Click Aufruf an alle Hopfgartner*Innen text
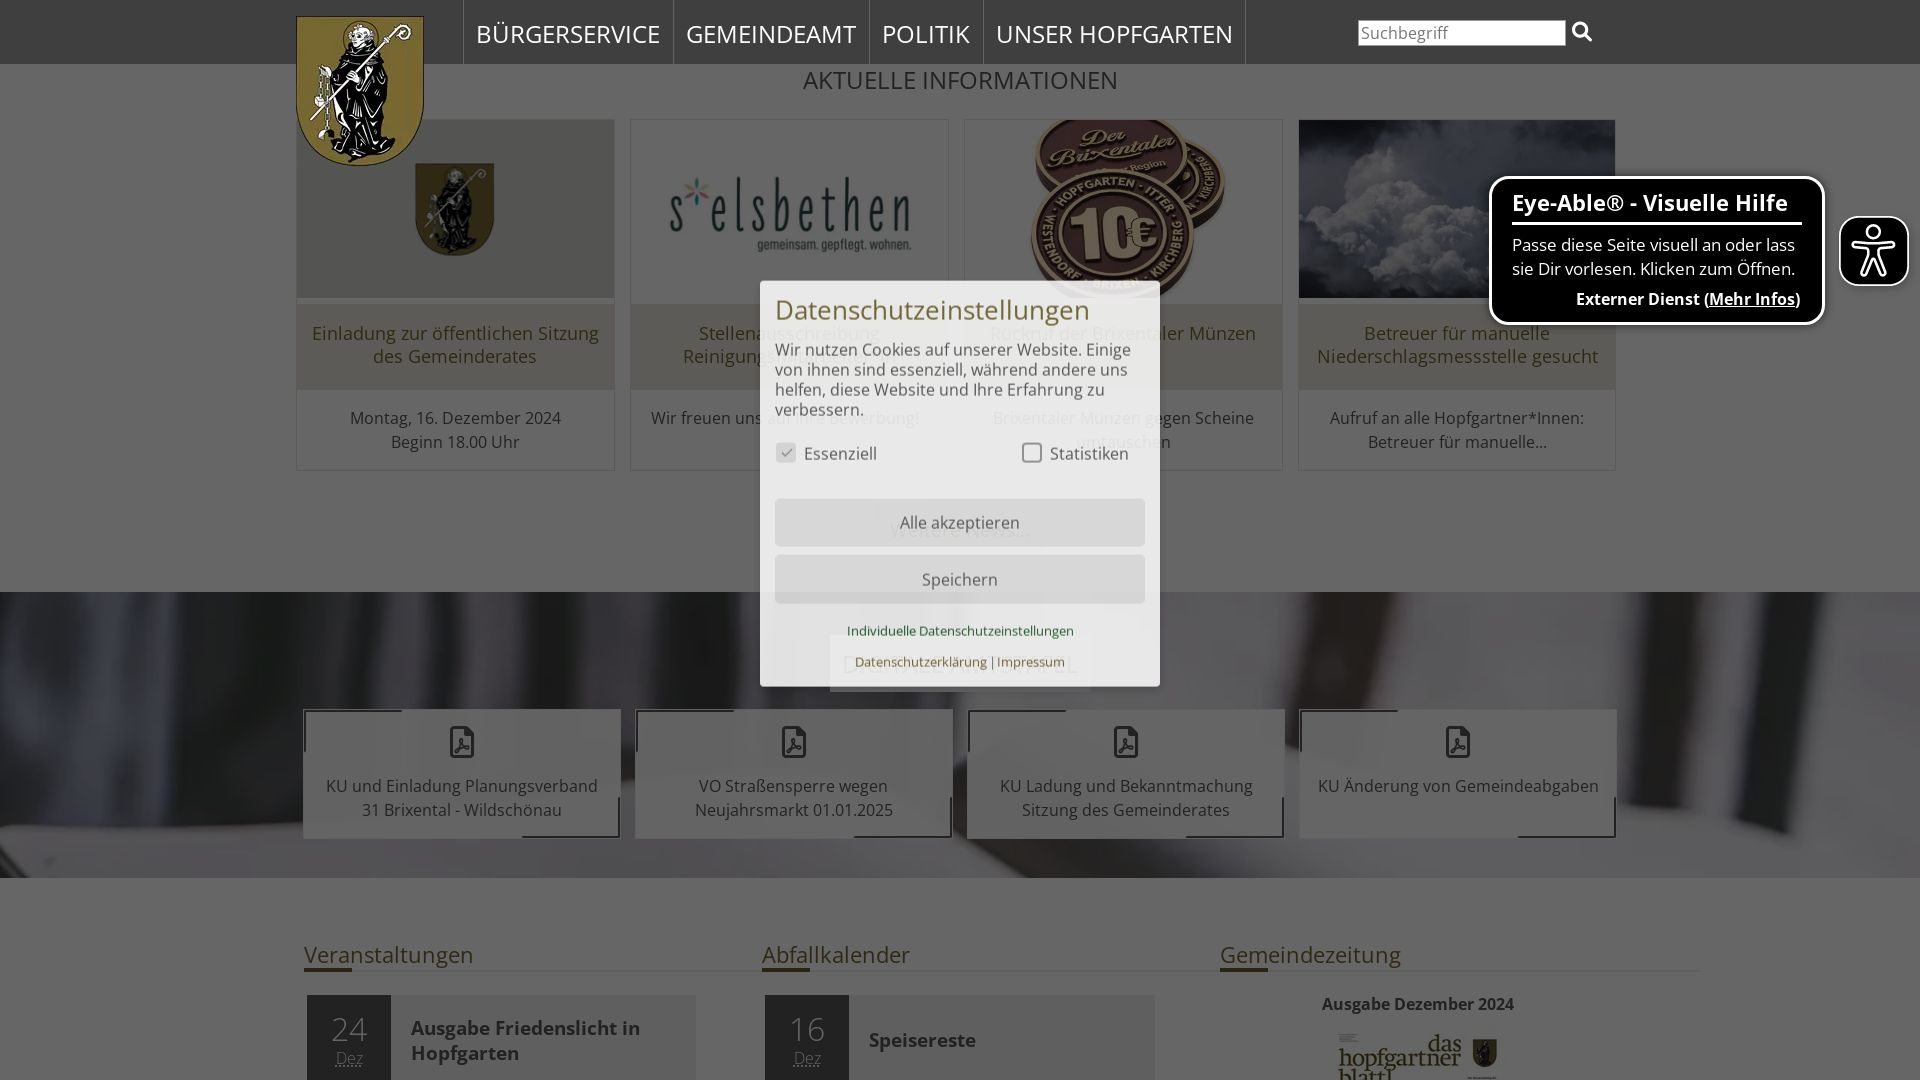 (x=1457, y=418)
